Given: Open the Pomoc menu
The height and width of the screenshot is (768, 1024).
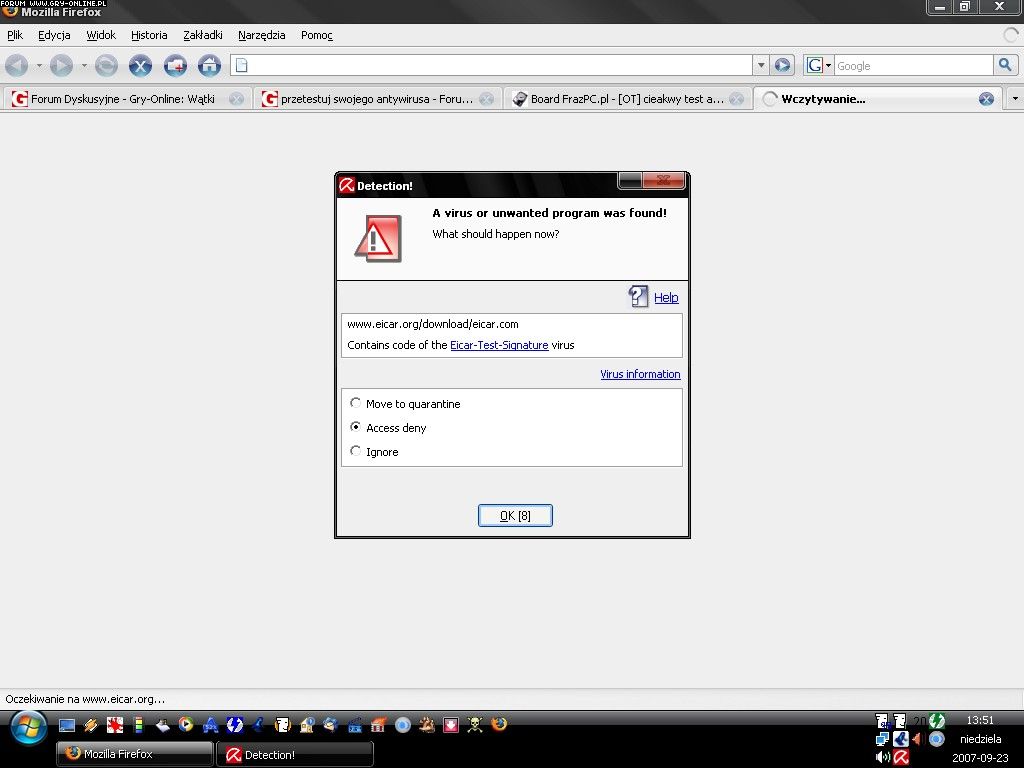Looking at the screenshot, I should 317,35.
